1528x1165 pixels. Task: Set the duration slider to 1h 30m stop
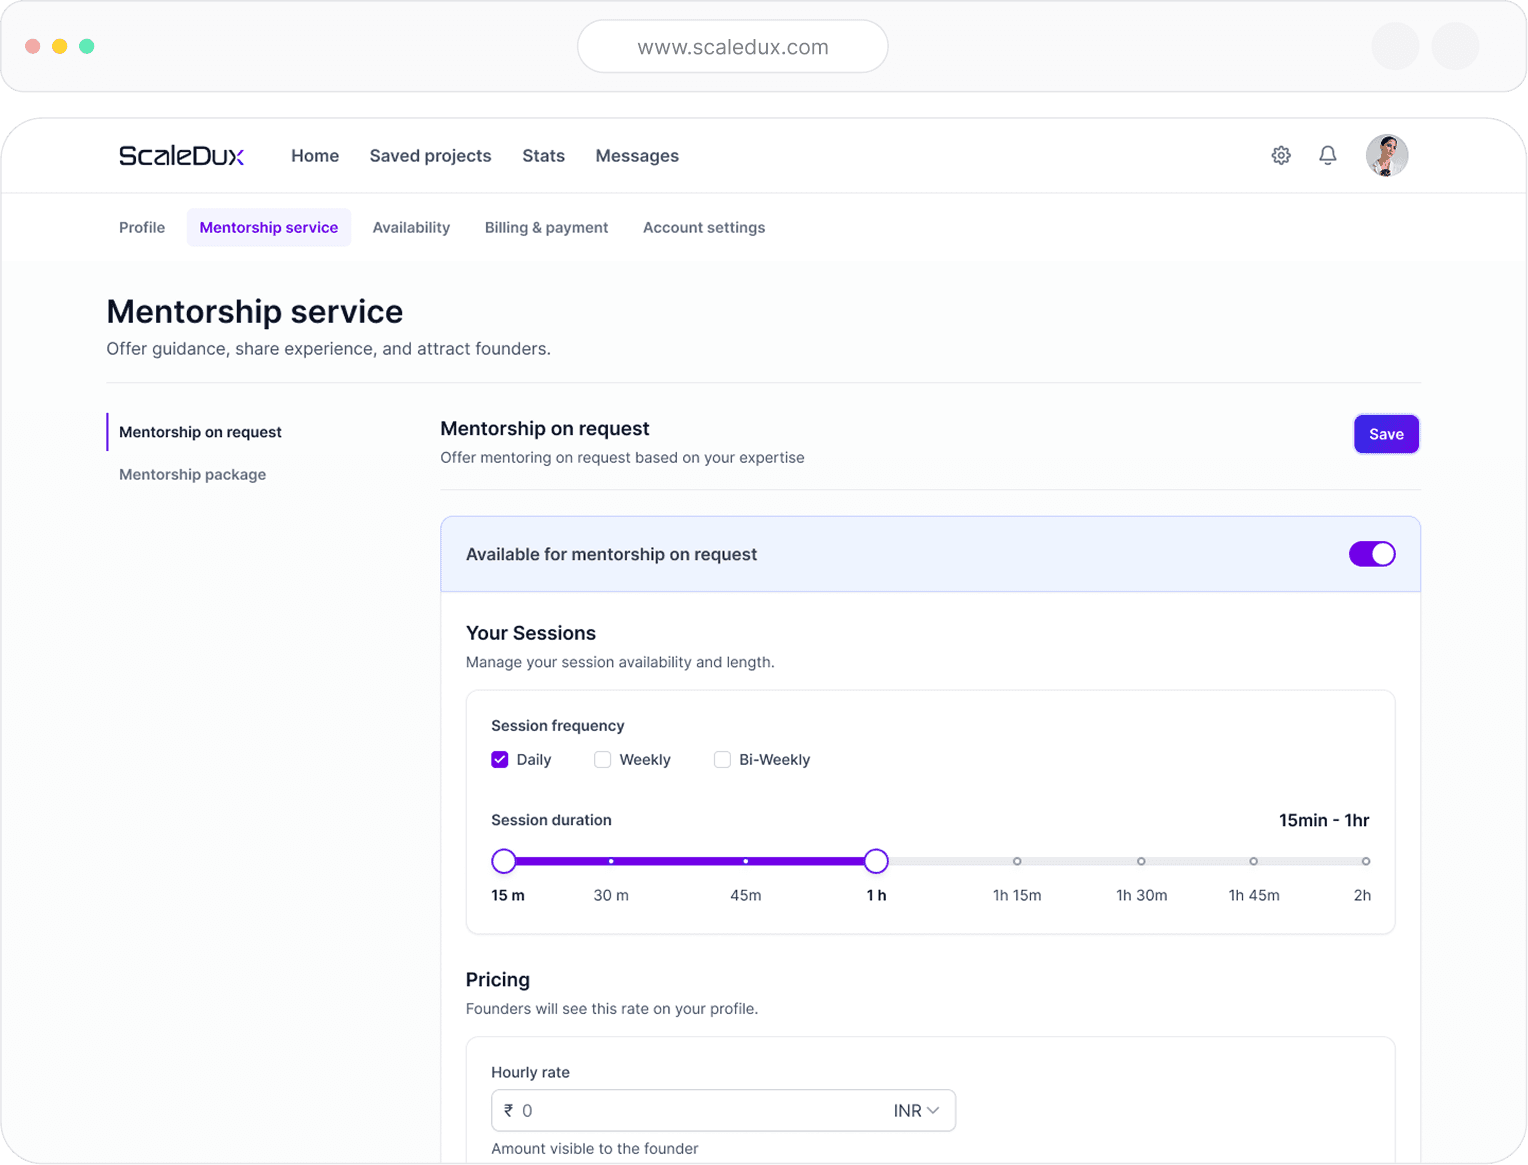tap(1141, 861)
